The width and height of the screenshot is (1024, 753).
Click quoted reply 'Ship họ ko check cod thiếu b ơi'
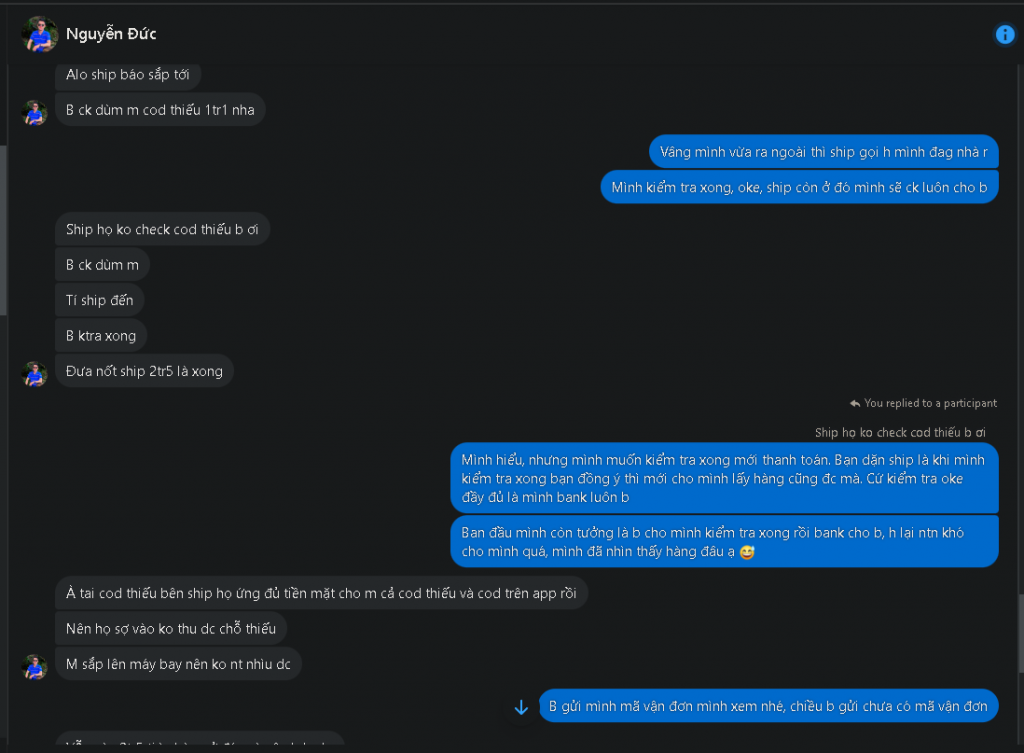tap(900, 432)
